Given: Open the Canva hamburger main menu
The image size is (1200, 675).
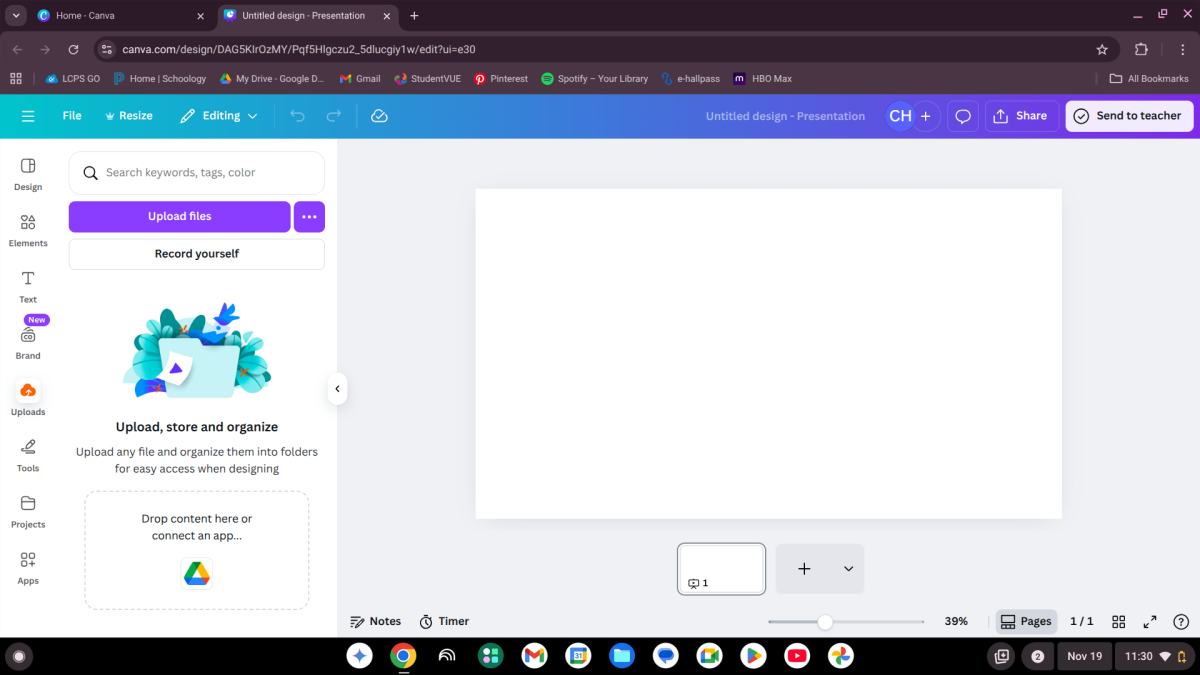Looking at the screenshot, I should [28, 116].
